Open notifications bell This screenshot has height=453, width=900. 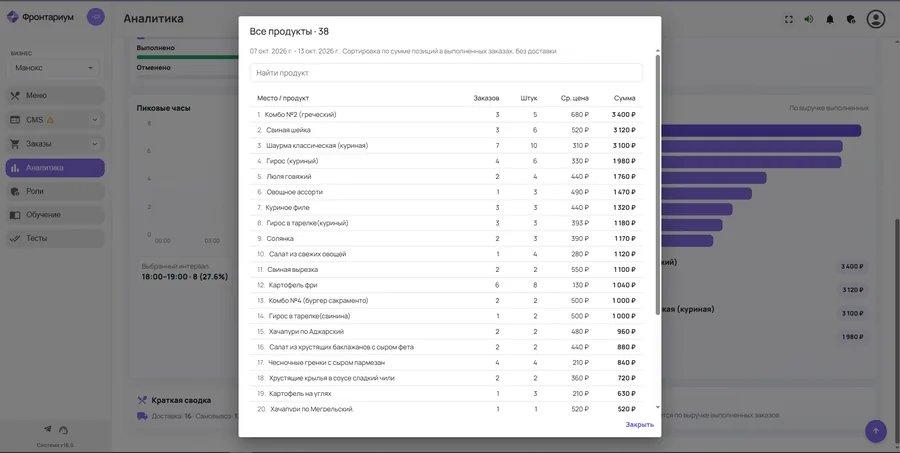pyautogui.click(x=829, y=19)
